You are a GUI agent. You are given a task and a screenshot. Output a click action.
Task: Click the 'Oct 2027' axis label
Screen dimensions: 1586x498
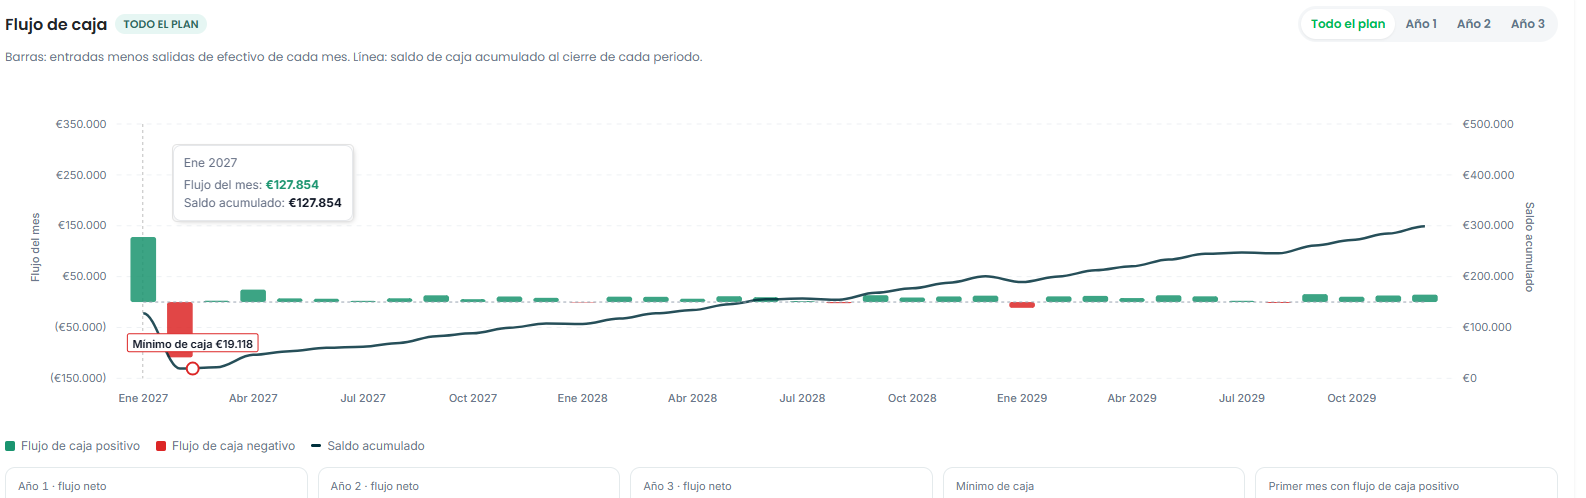(473, 398)
